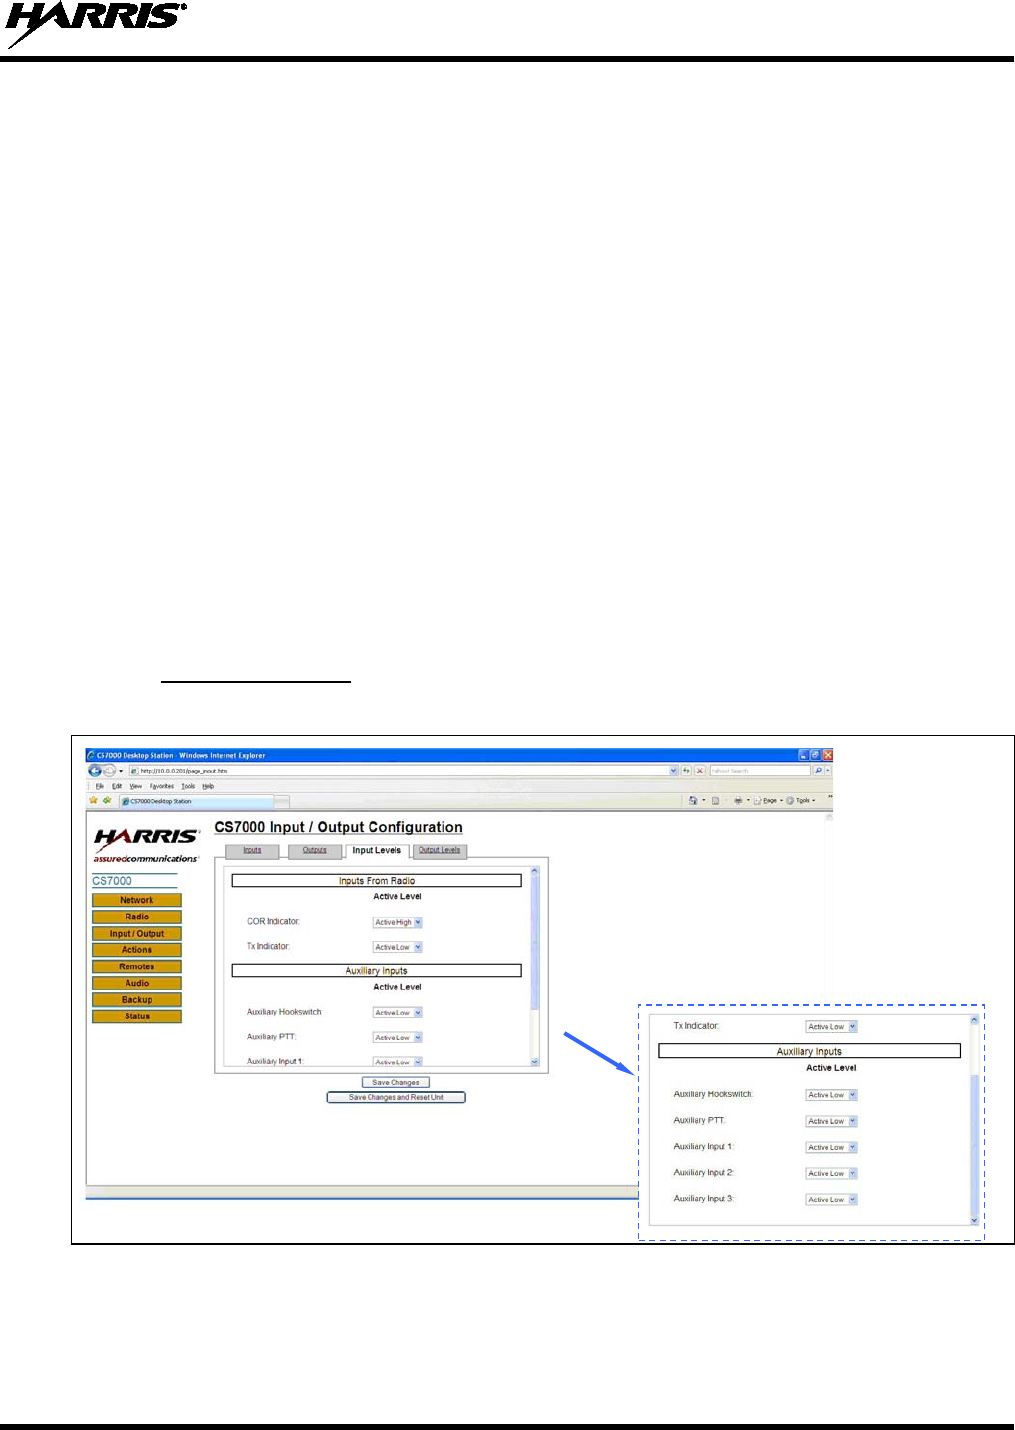Open Auxiliary Hookswitch dropdown in enlarged callout
Image resolution: width=1015 pixels, height=1430 pixels.
coord(832,1095)
